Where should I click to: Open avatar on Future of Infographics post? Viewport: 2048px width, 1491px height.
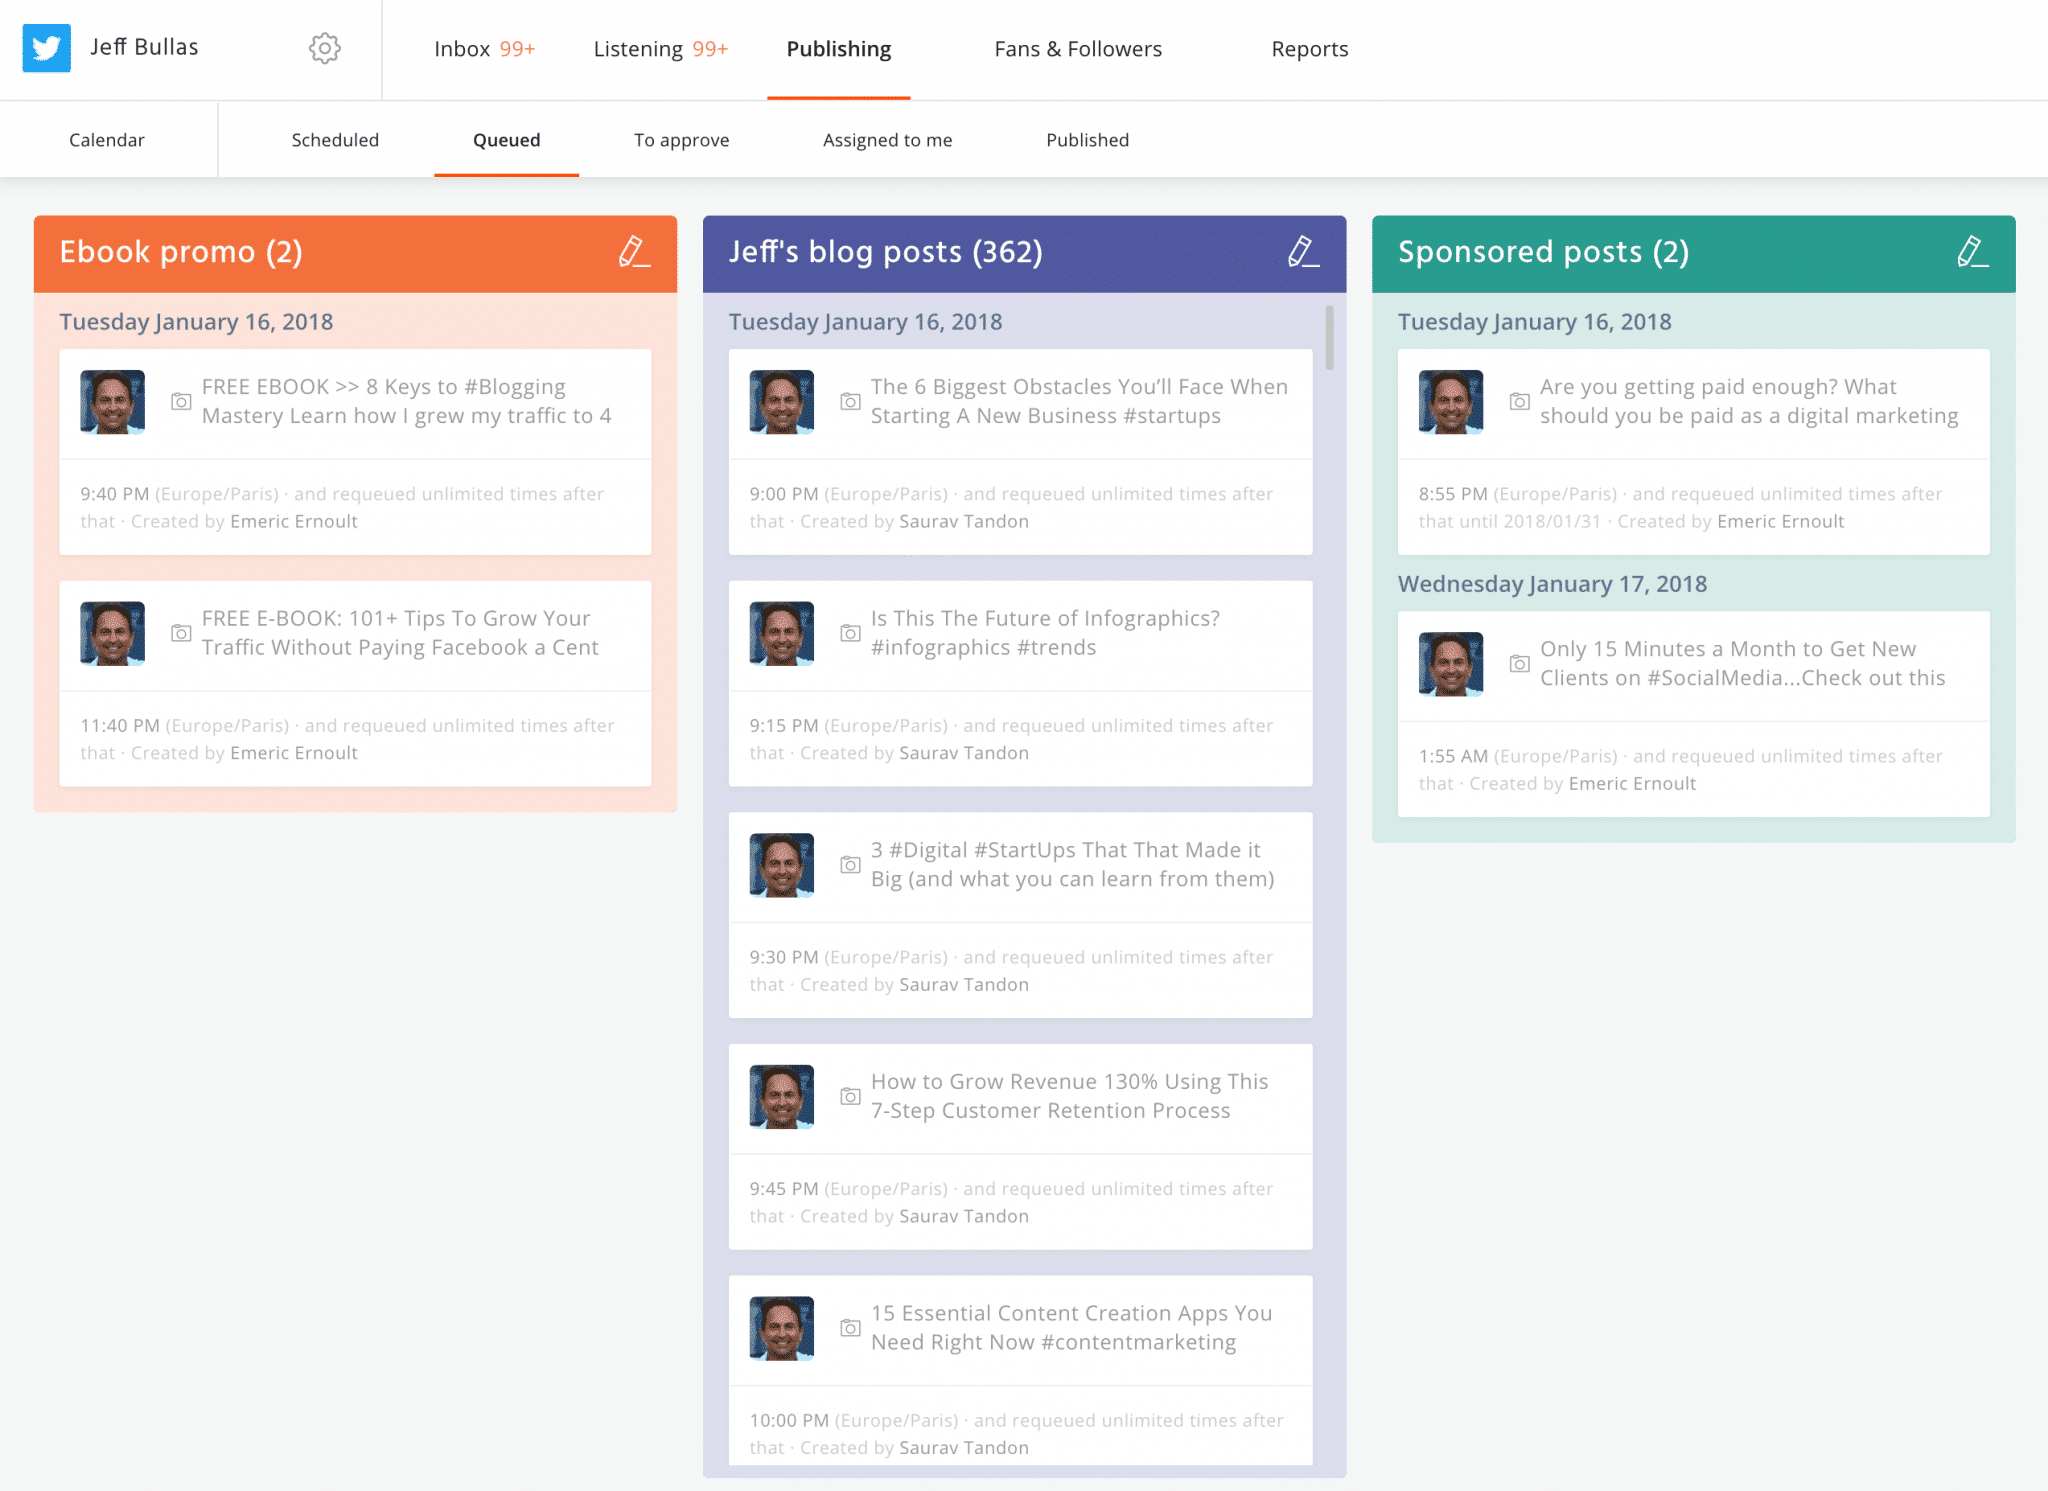[781, 633]
